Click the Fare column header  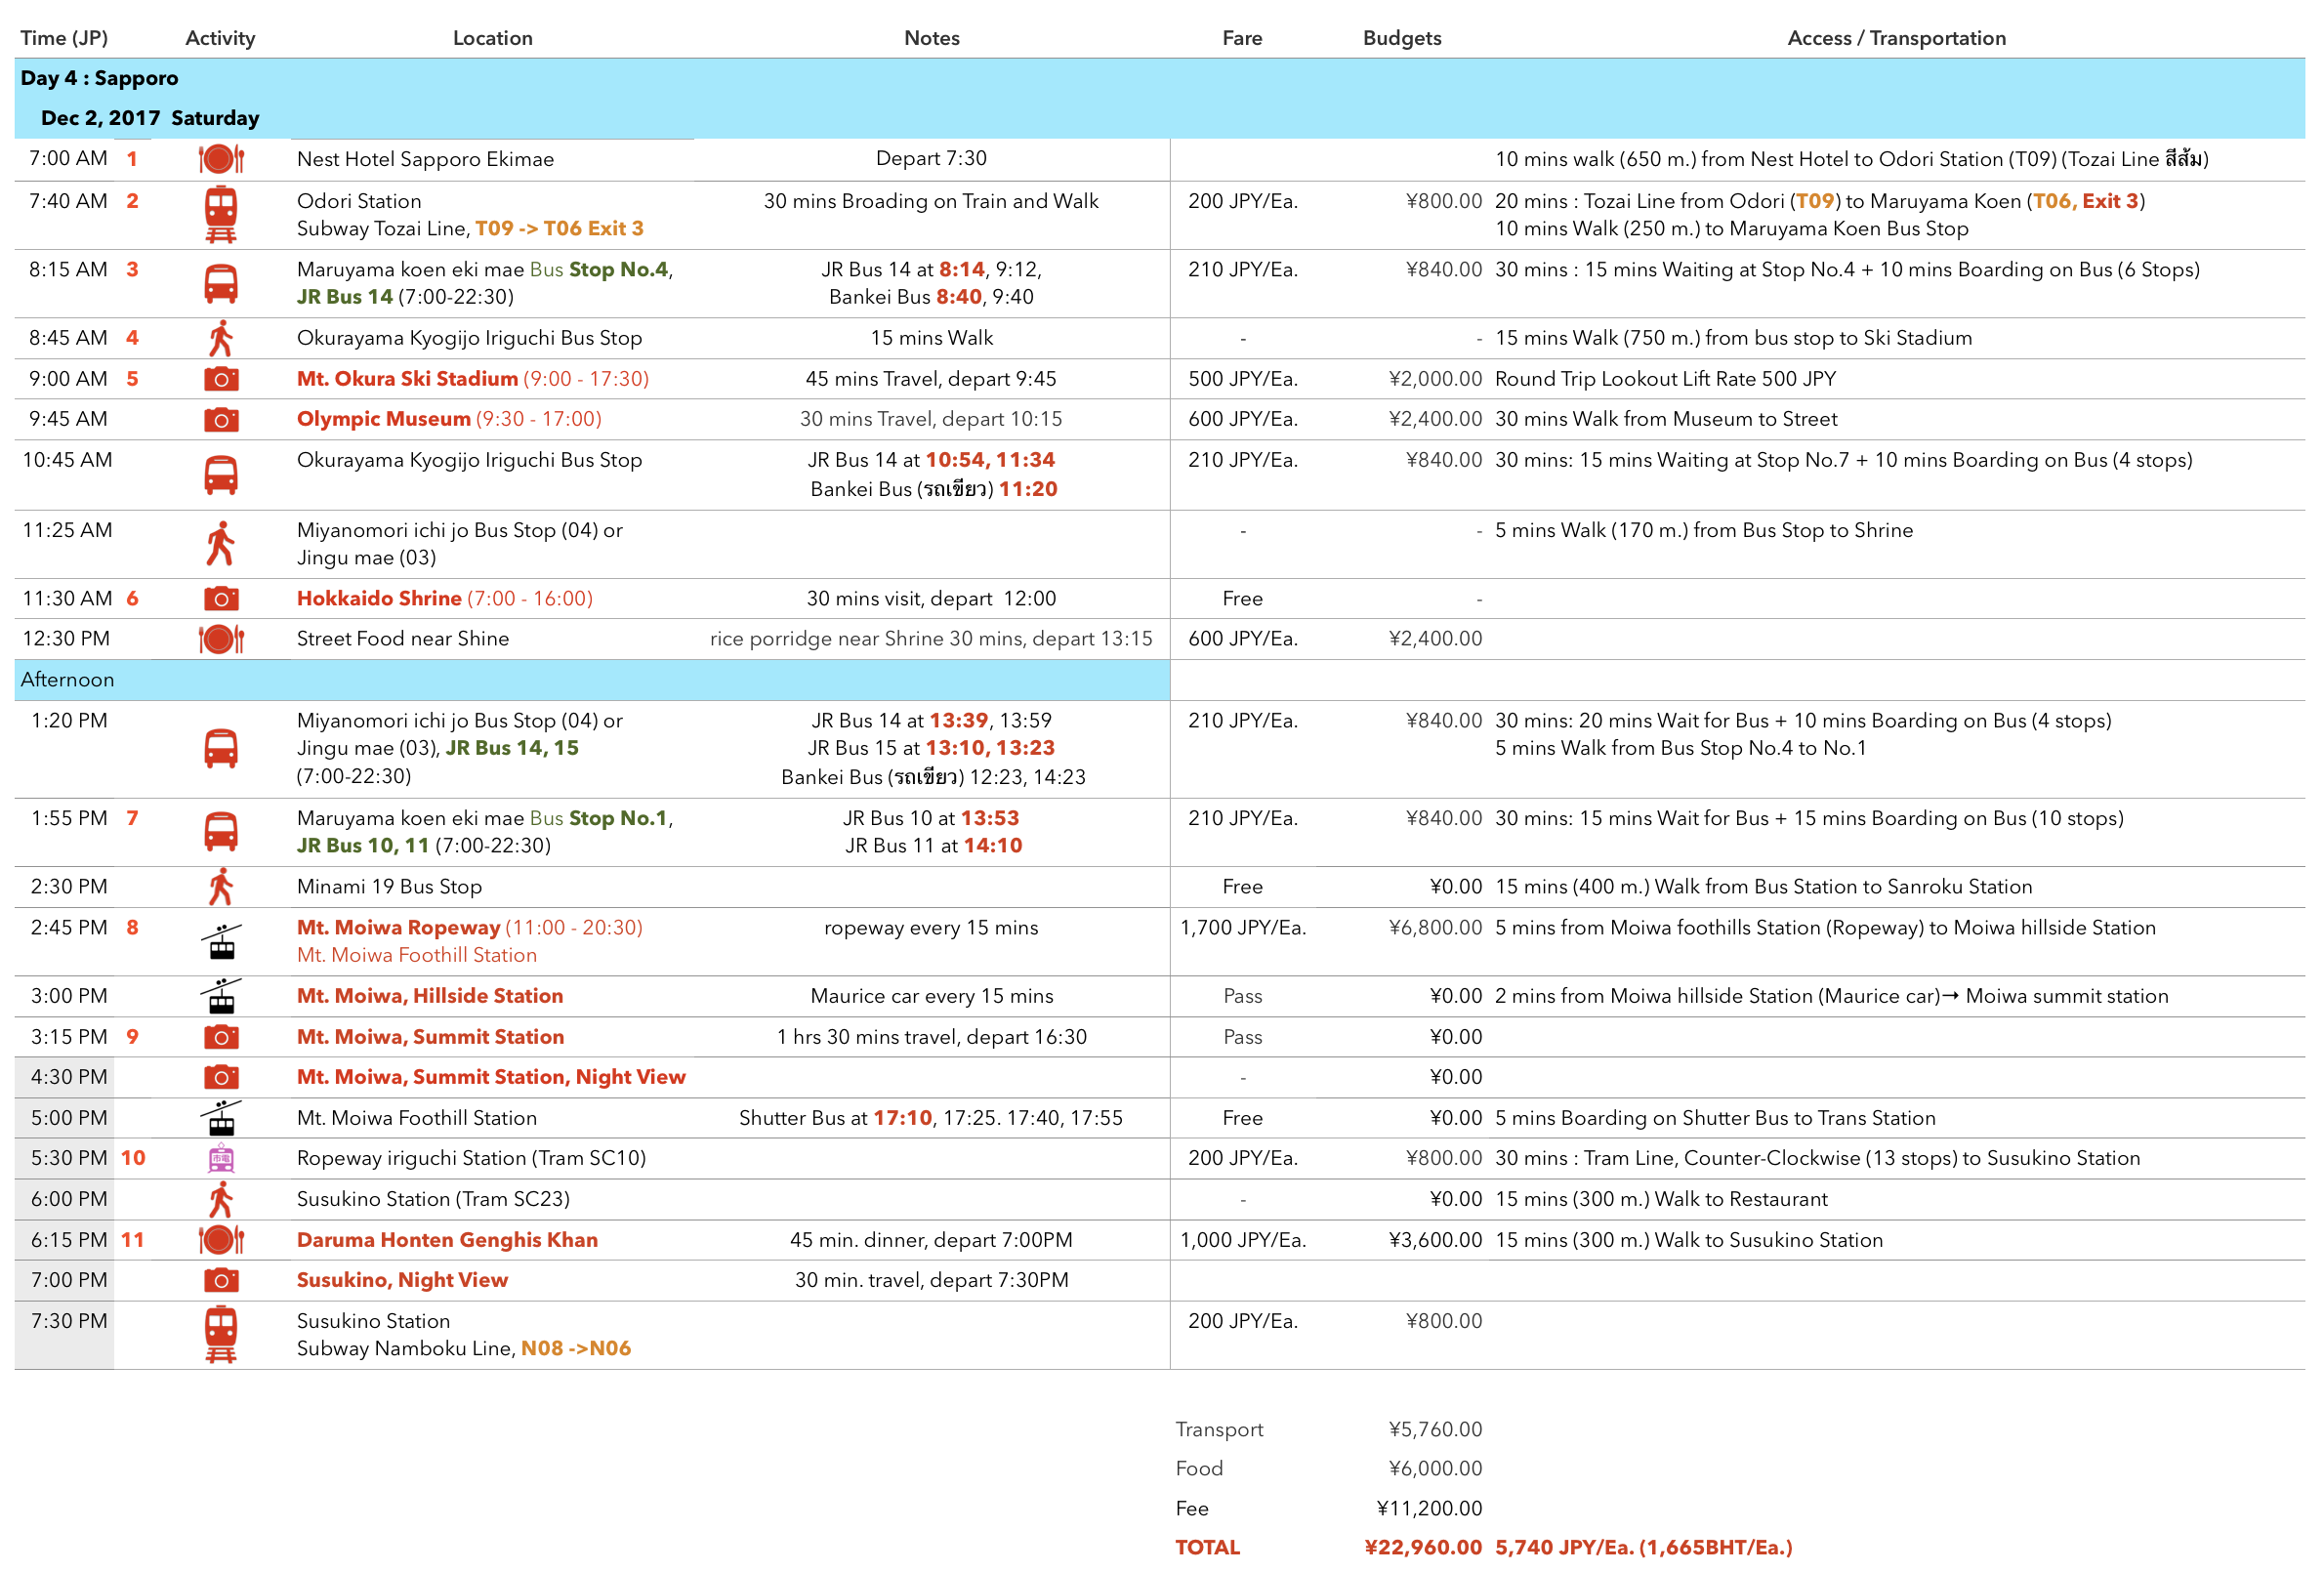point(1242,38)
